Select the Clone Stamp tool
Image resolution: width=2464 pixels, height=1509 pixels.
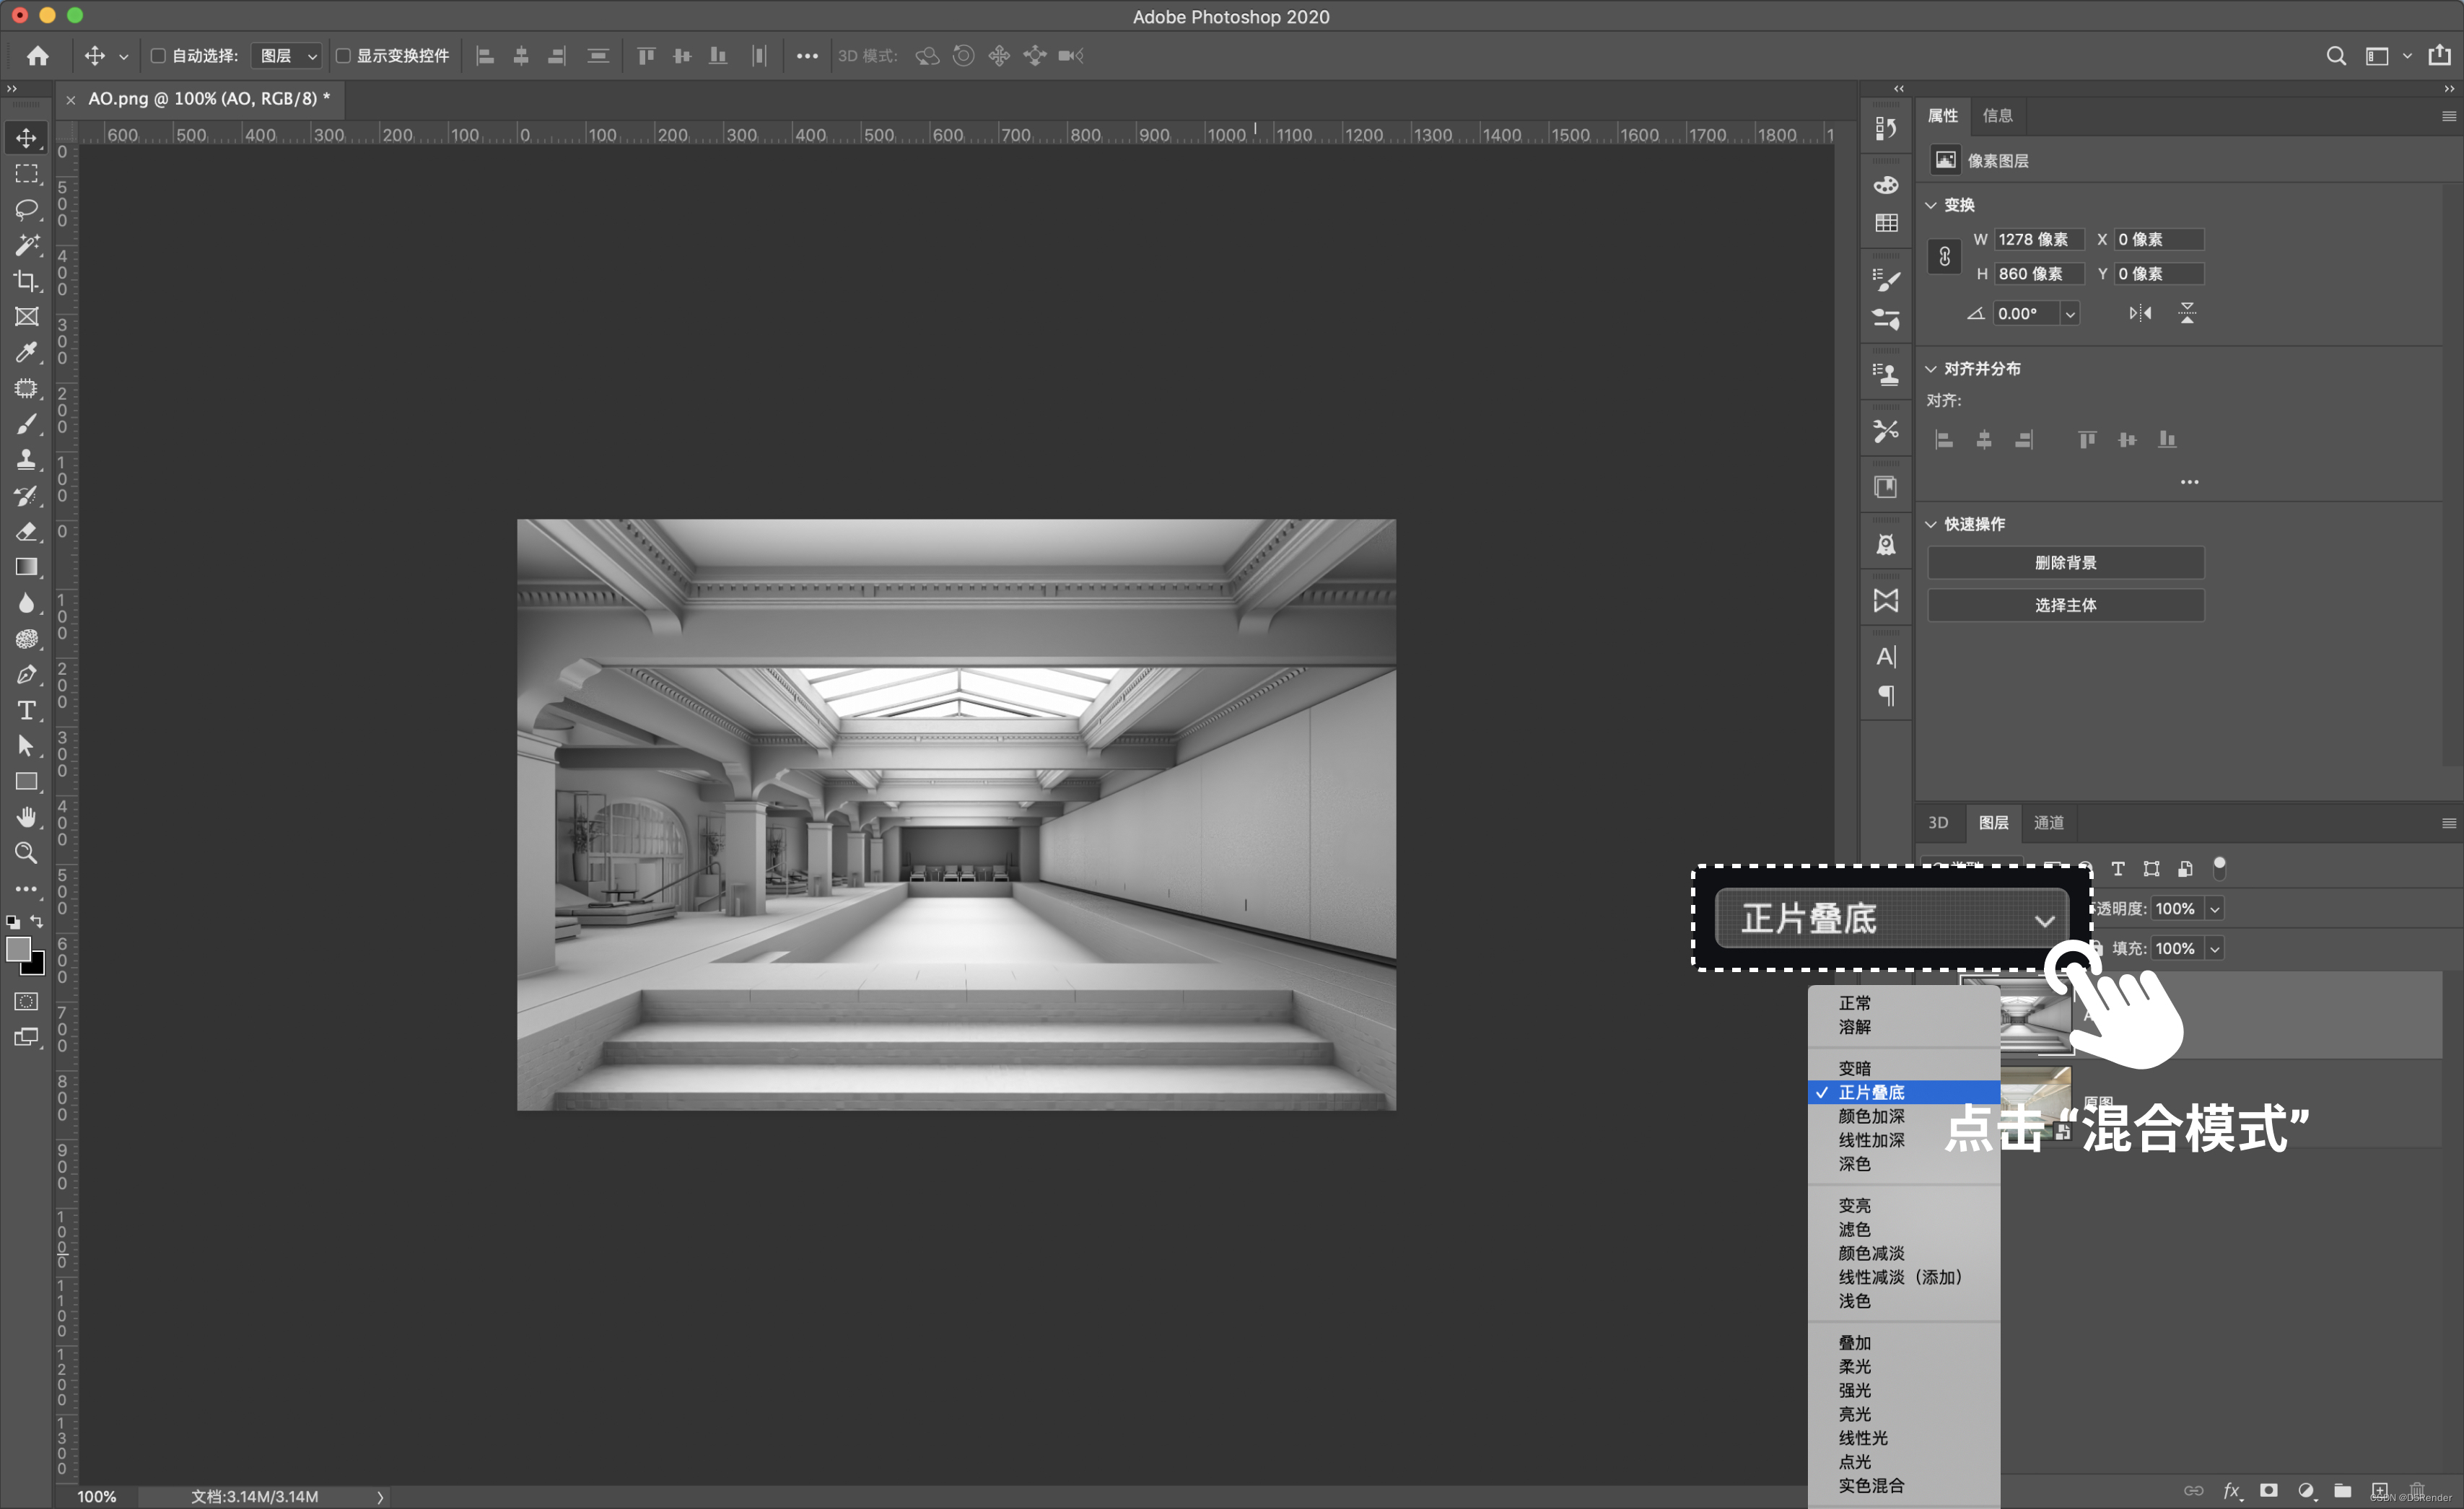click(27, 460)
